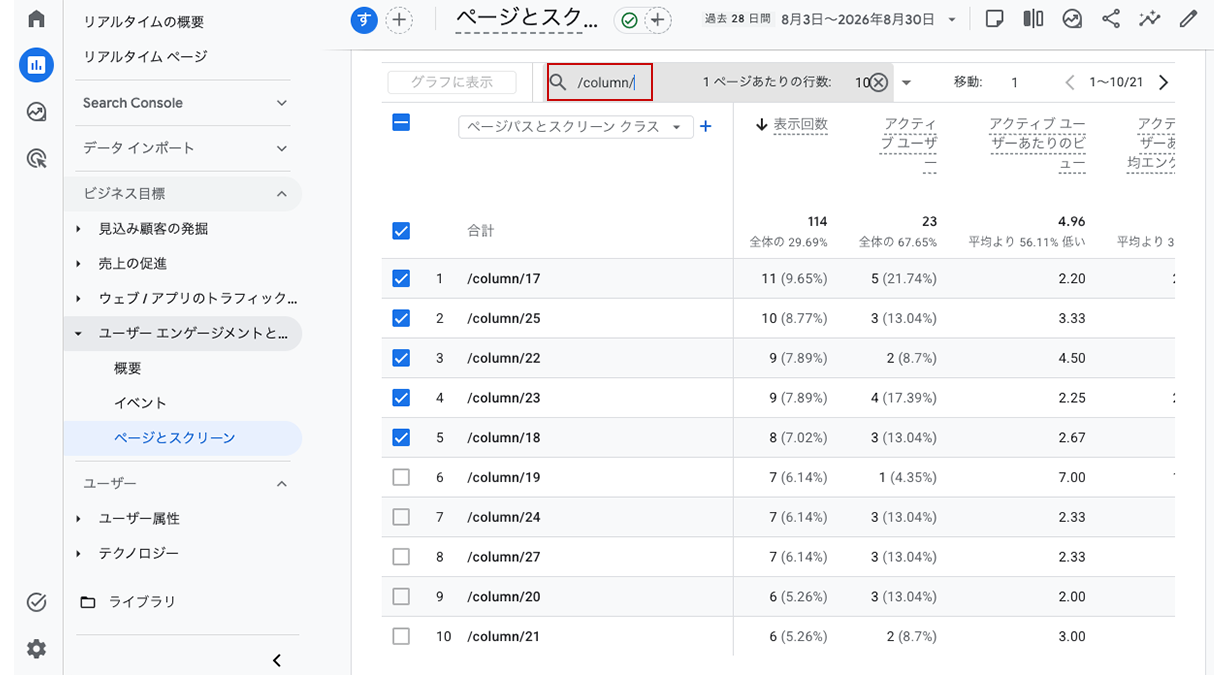Click the 移動 row number field
1228x675 pixels.
[x=1015, y=83]
